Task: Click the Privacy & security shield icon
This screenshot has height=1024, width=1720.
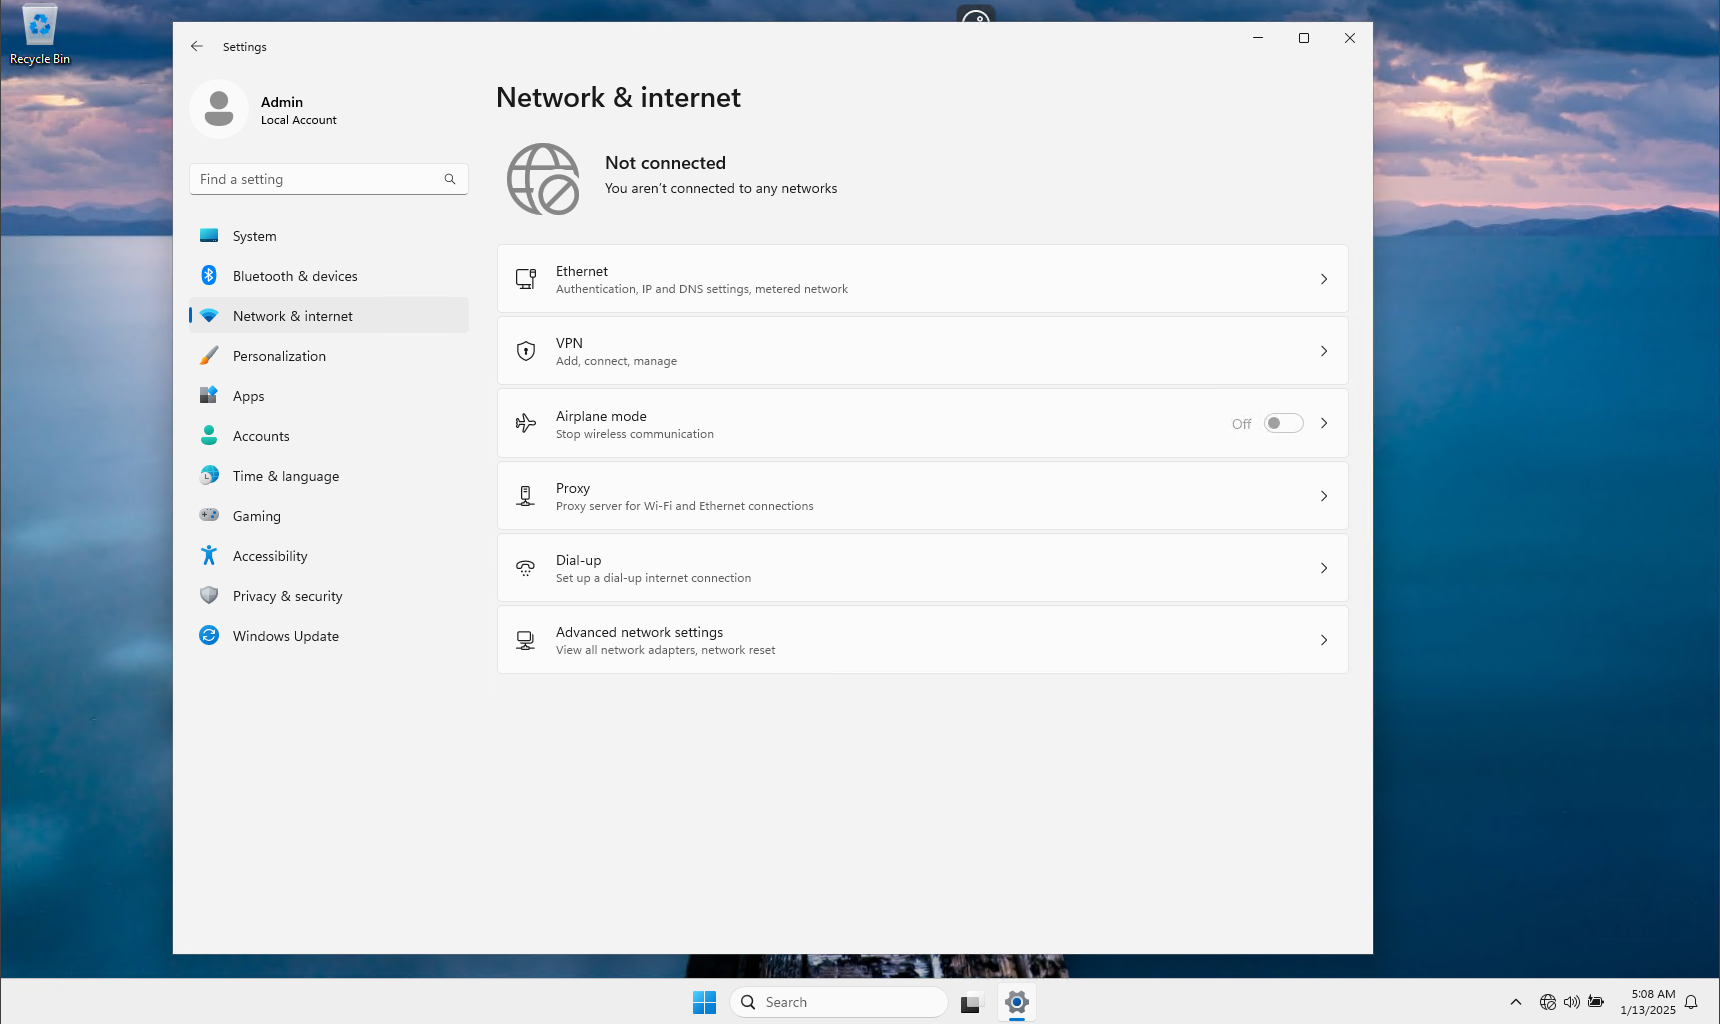Action: (x=209, y=596)
